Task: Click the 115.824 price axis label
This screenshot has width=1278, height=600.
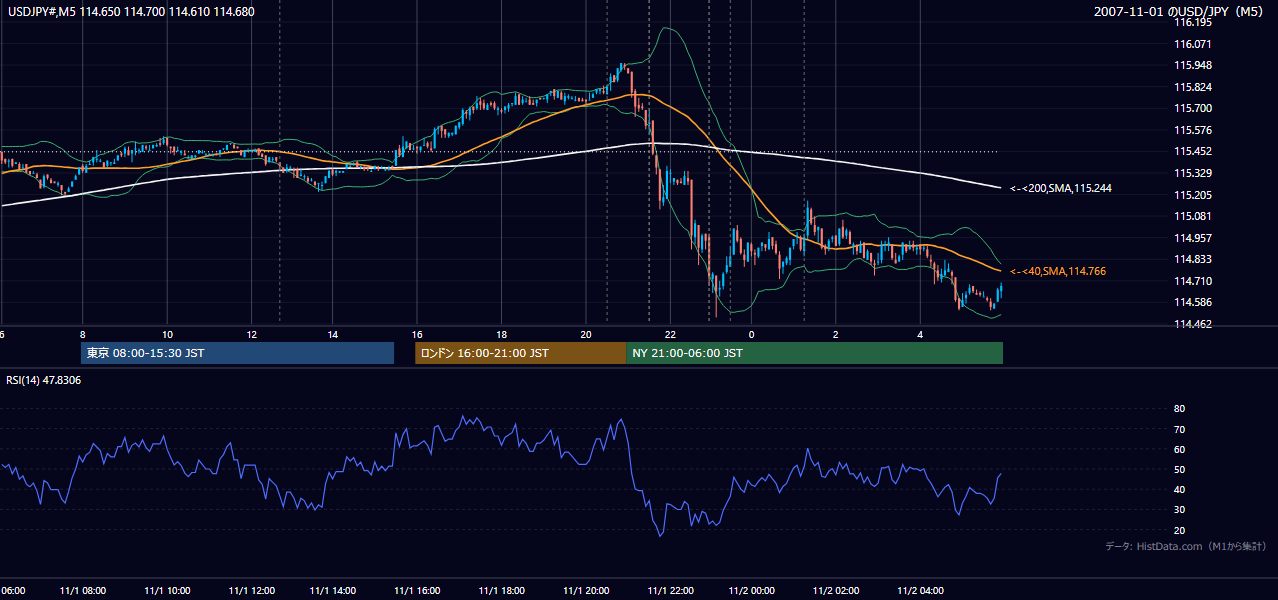Action: point(1193,87)
